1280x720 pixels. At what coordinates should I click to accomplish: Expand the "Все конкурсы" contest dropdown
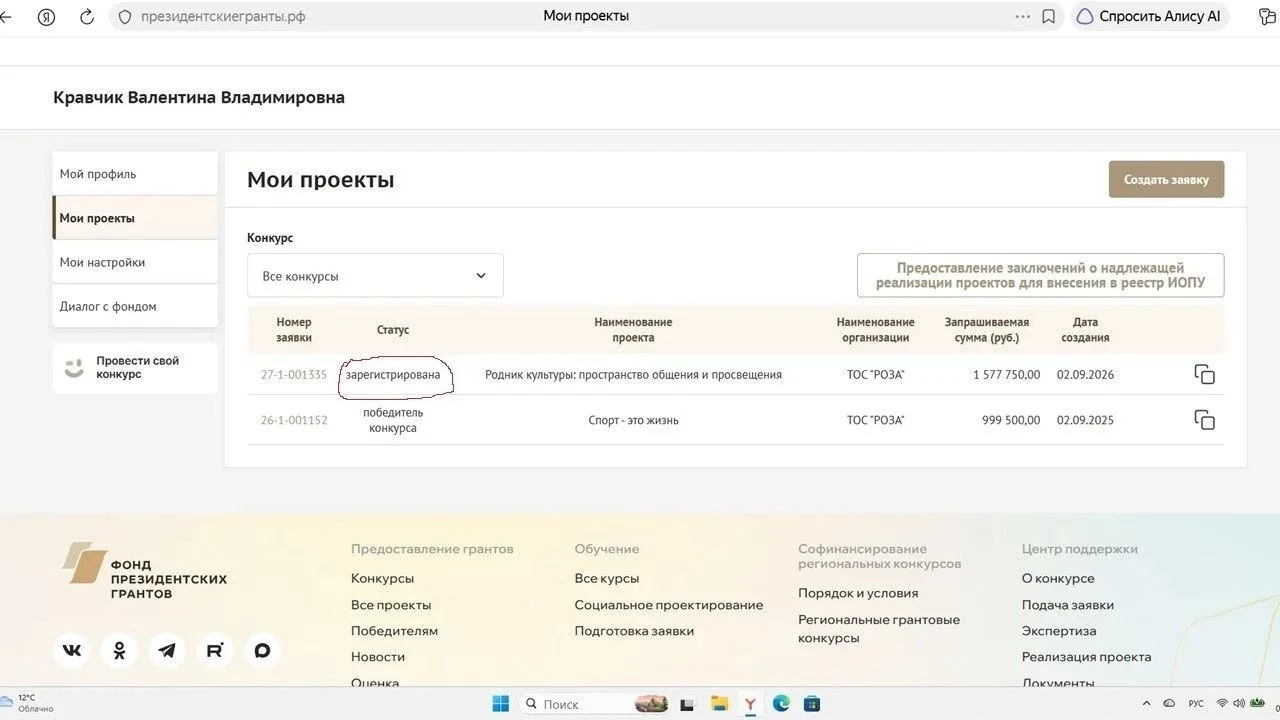[x=375, y=275]
